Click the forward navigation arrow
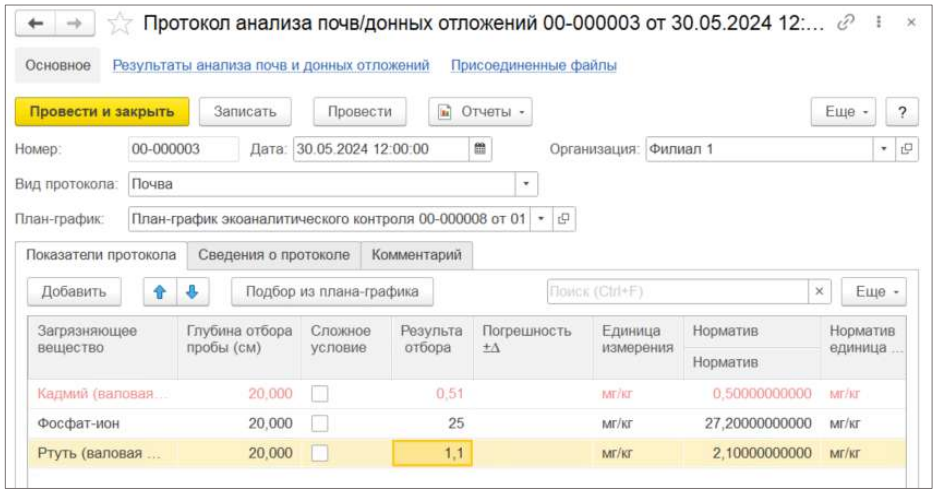 coord(74,24)
